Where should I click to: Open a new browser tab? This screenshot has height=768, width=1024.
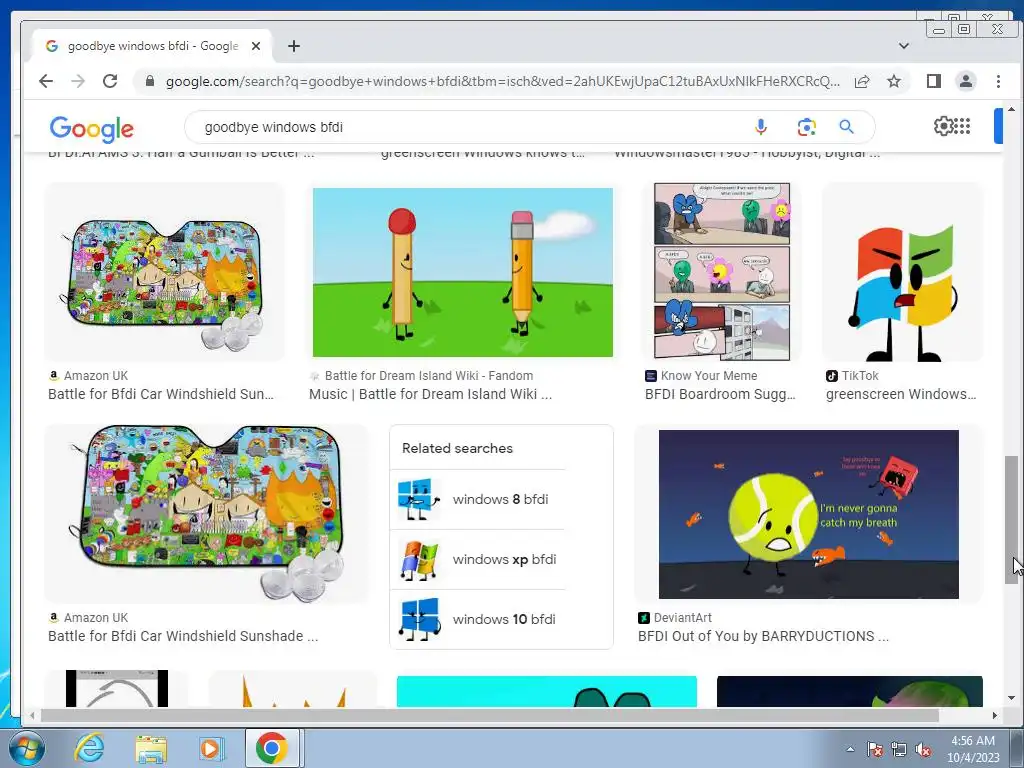(294, 46)
